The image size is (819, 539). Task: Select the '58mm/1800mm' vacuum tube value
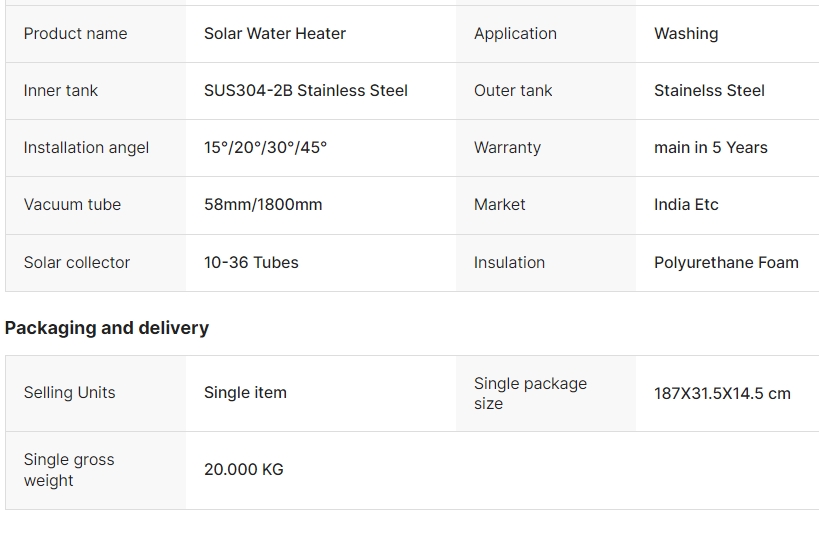[x=263, y=204]
